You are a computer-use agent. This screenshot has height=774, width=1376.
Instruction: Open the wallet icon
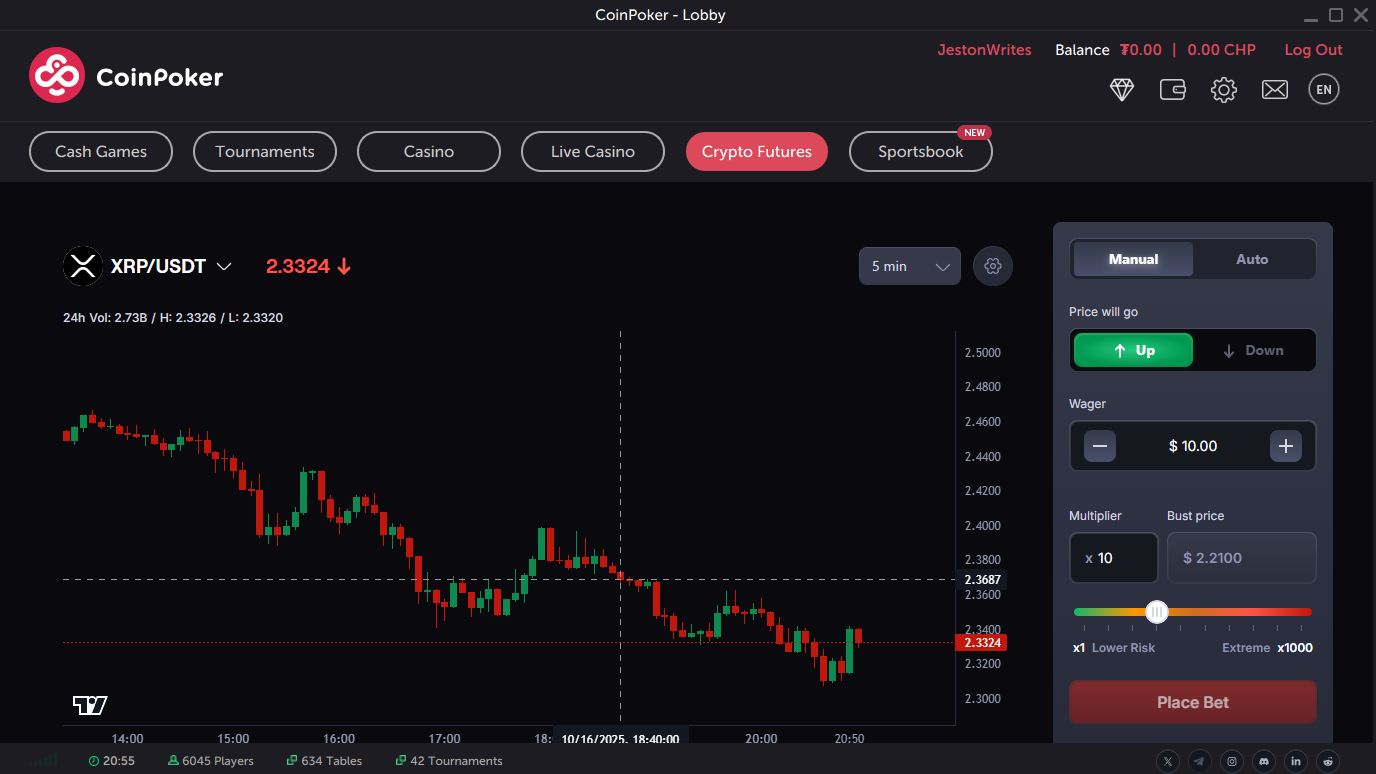pos(1172,90)
